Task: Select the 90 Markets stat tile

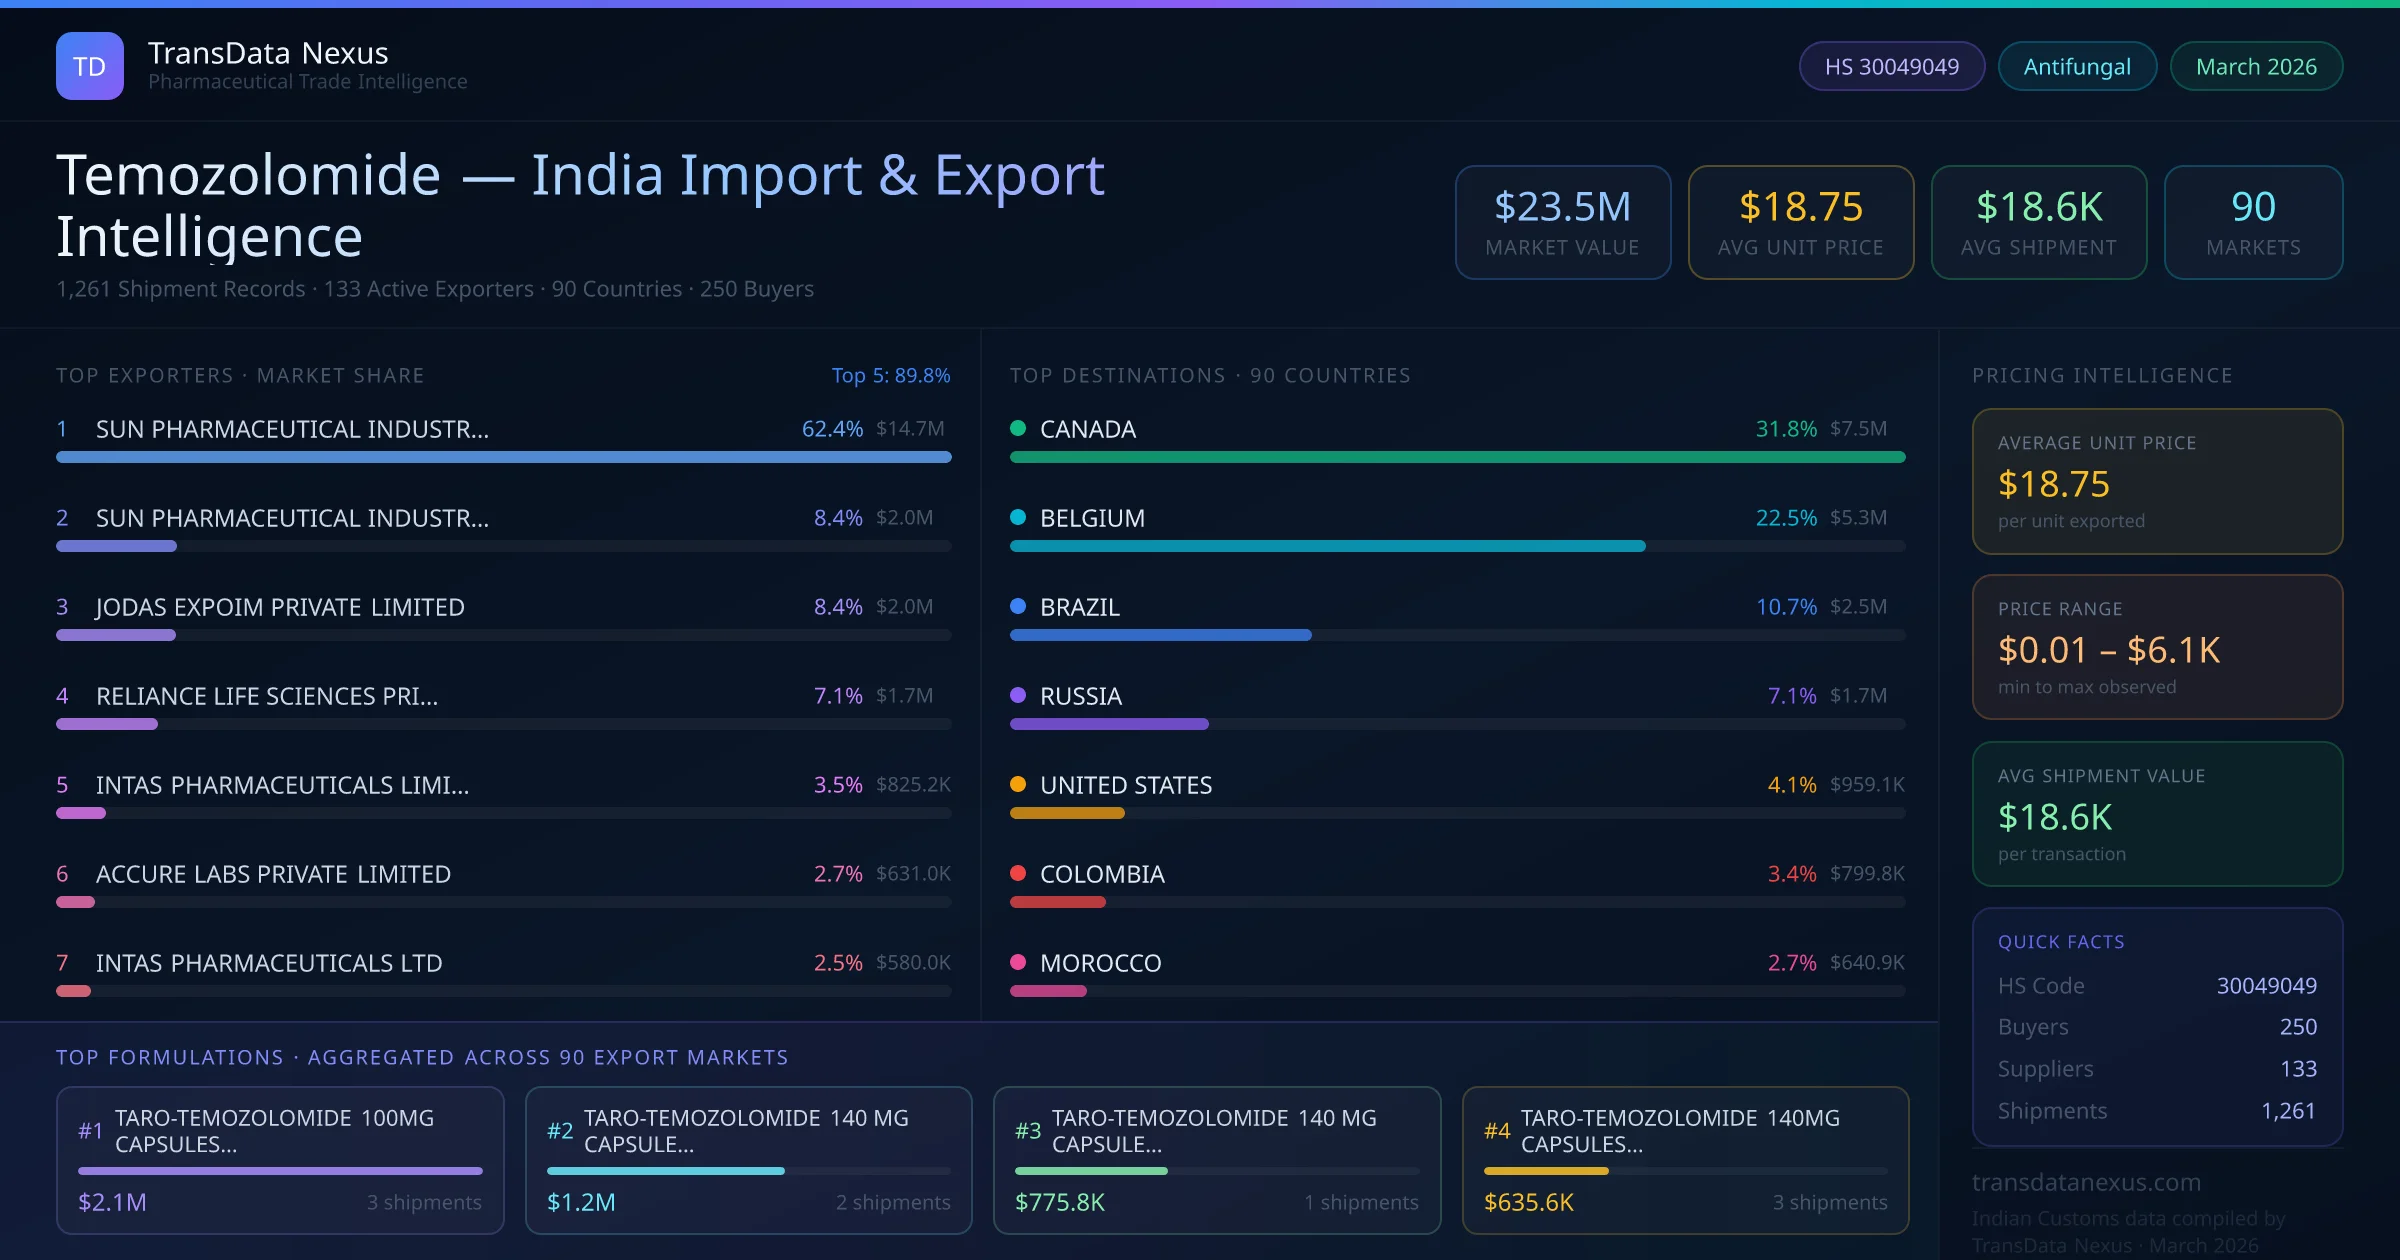Action: coord(2253,222)
